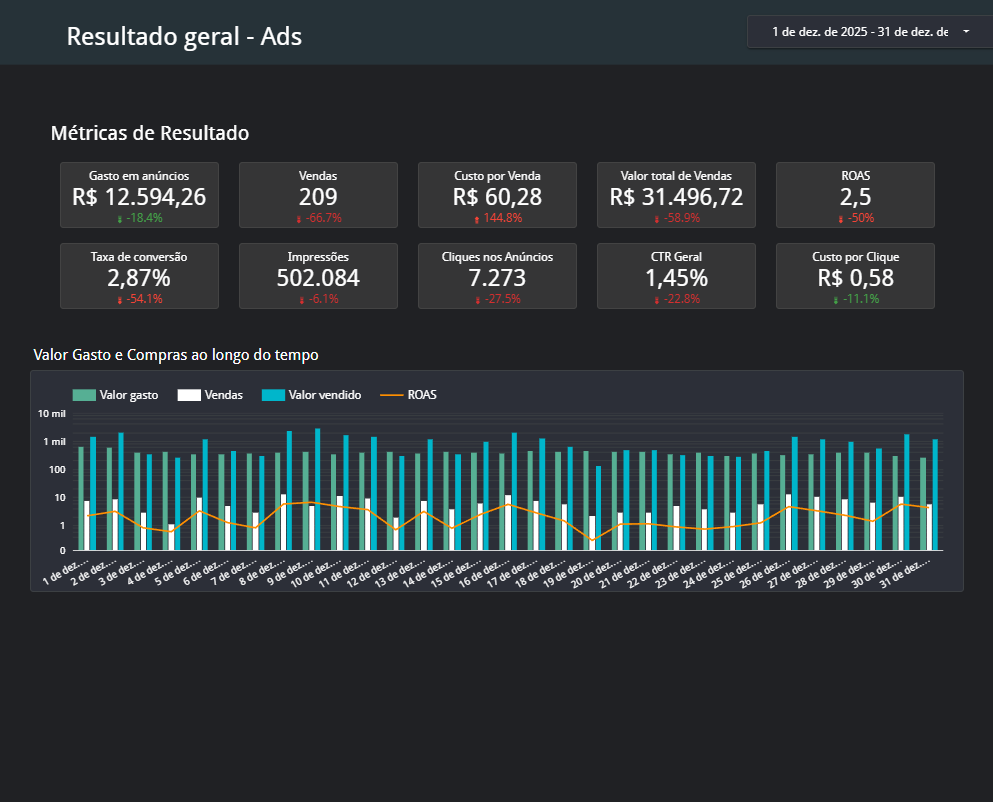The image size is (993, 802).
Task: Click the green down arrow by -18.4%
Action: coord(120,219)
